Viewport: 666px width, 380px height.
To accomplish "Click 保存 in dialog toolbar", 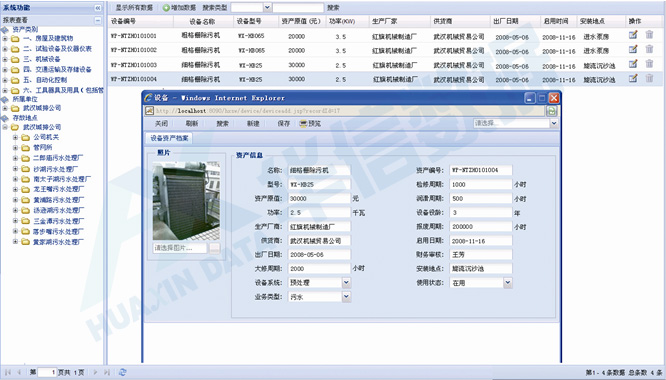I will 283,124.
